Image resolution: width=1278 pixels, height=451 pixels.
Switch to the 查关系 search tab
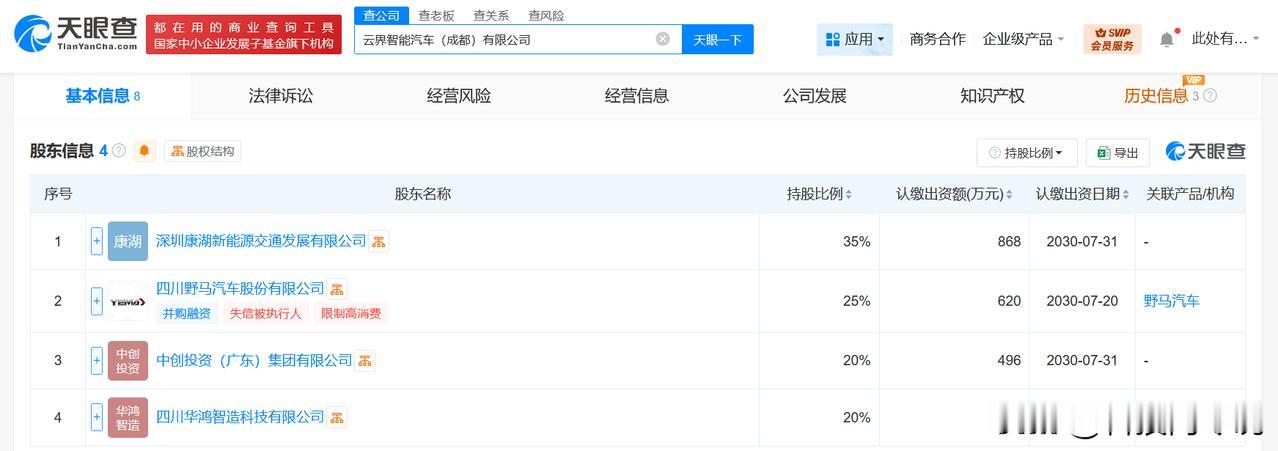tap(491, 15)
